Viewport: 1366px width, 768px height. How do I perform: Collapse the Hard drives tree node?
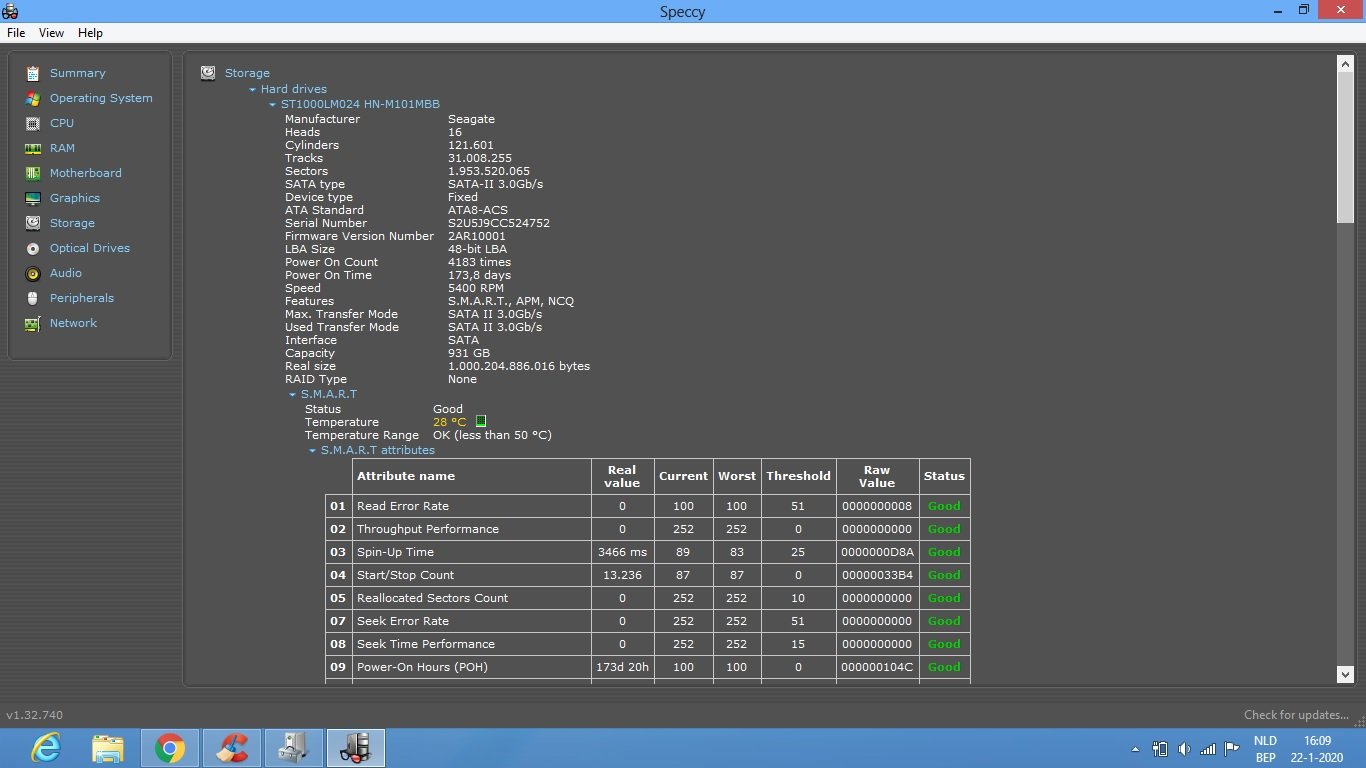coord(253,90)
